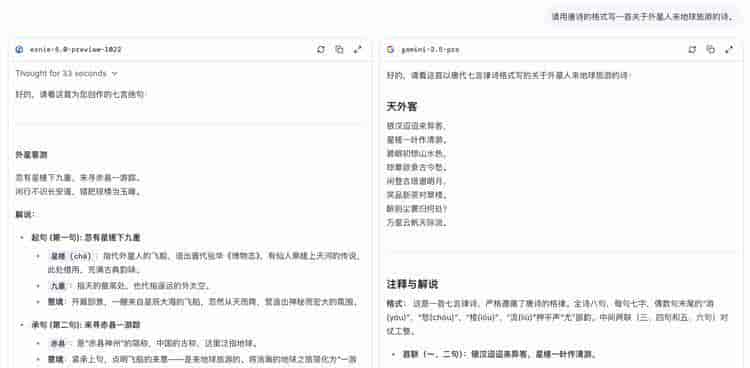This screenshot has height=368, width=750.
Task: Click the ernie model logo icon
Action: (19, 49)
